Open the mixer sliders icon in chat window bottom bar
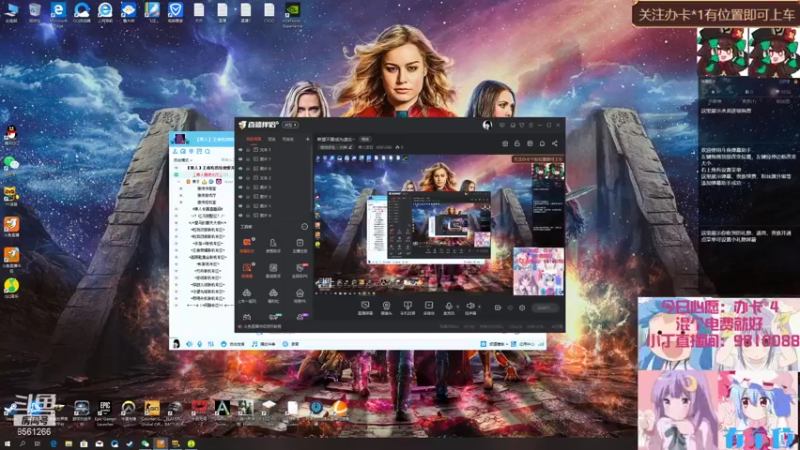The image size is (800, 450). 211,344
